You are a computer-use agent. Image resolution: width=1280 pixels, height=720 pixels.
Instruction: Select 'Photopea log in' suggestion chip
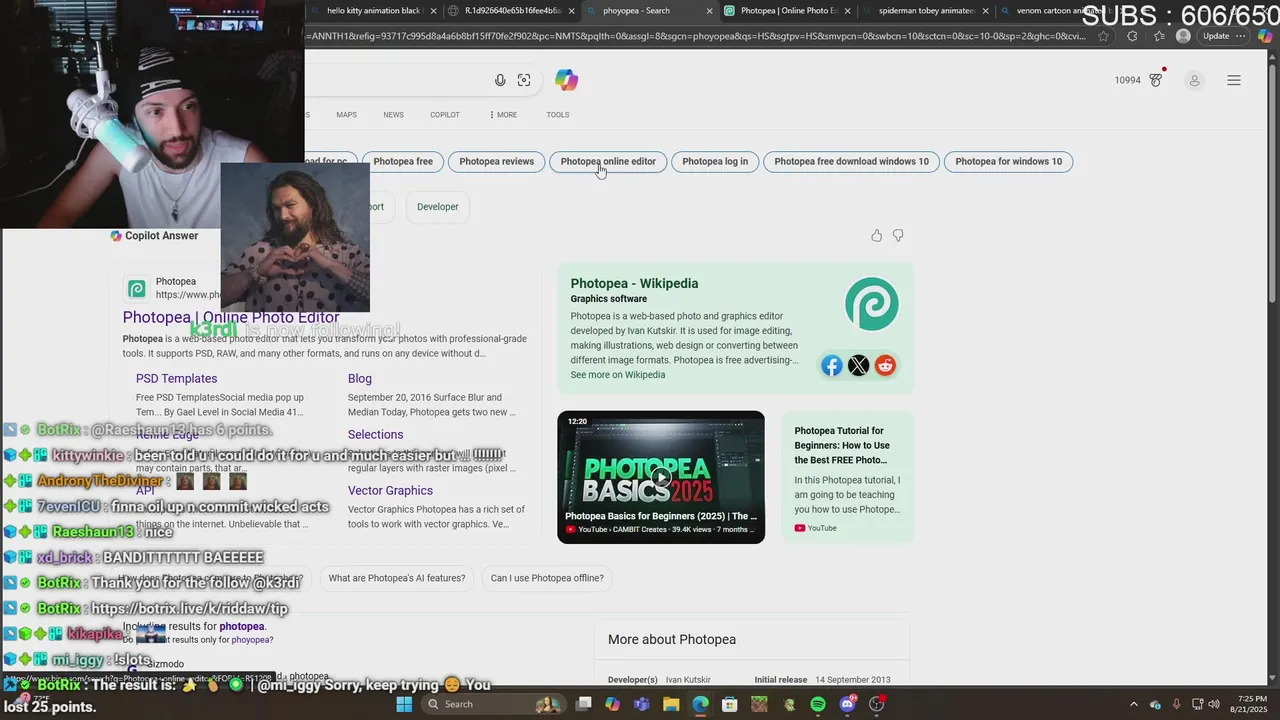click(715, 161)
